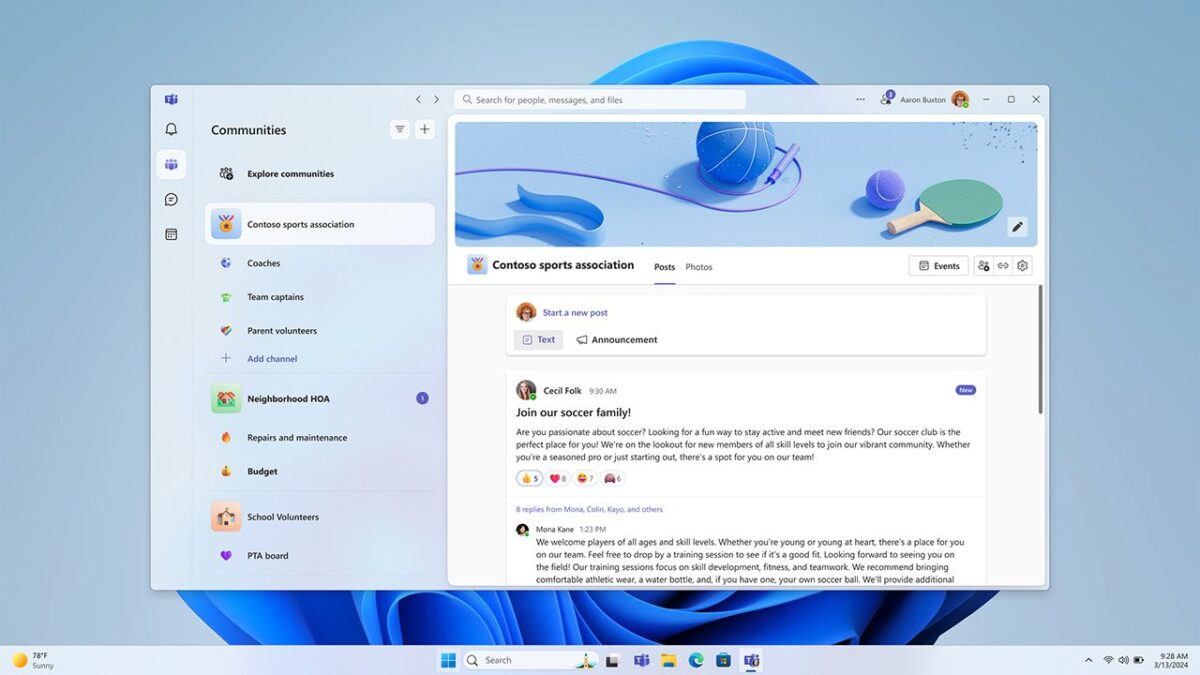Toggle the thumbs up reaction with 5
The height and width of the screenshot is (675, 1200).
(x=530, y=478)
